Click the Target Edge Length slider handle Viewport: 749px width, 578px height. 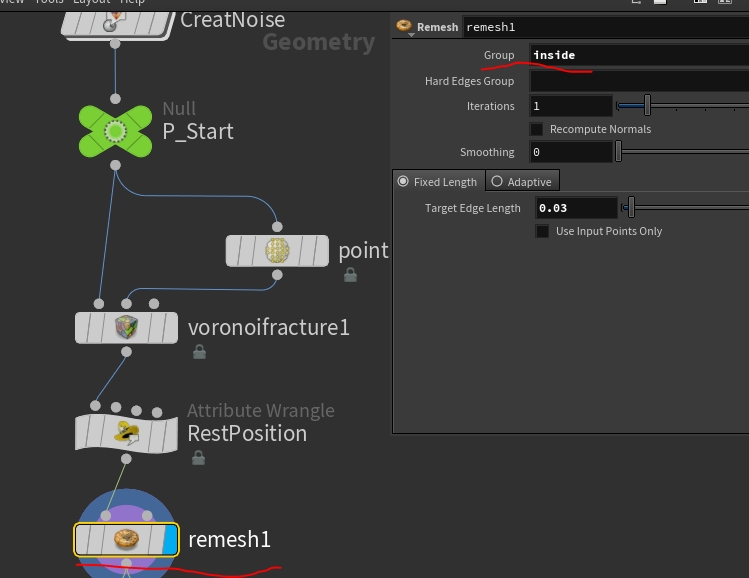[631, 207]
